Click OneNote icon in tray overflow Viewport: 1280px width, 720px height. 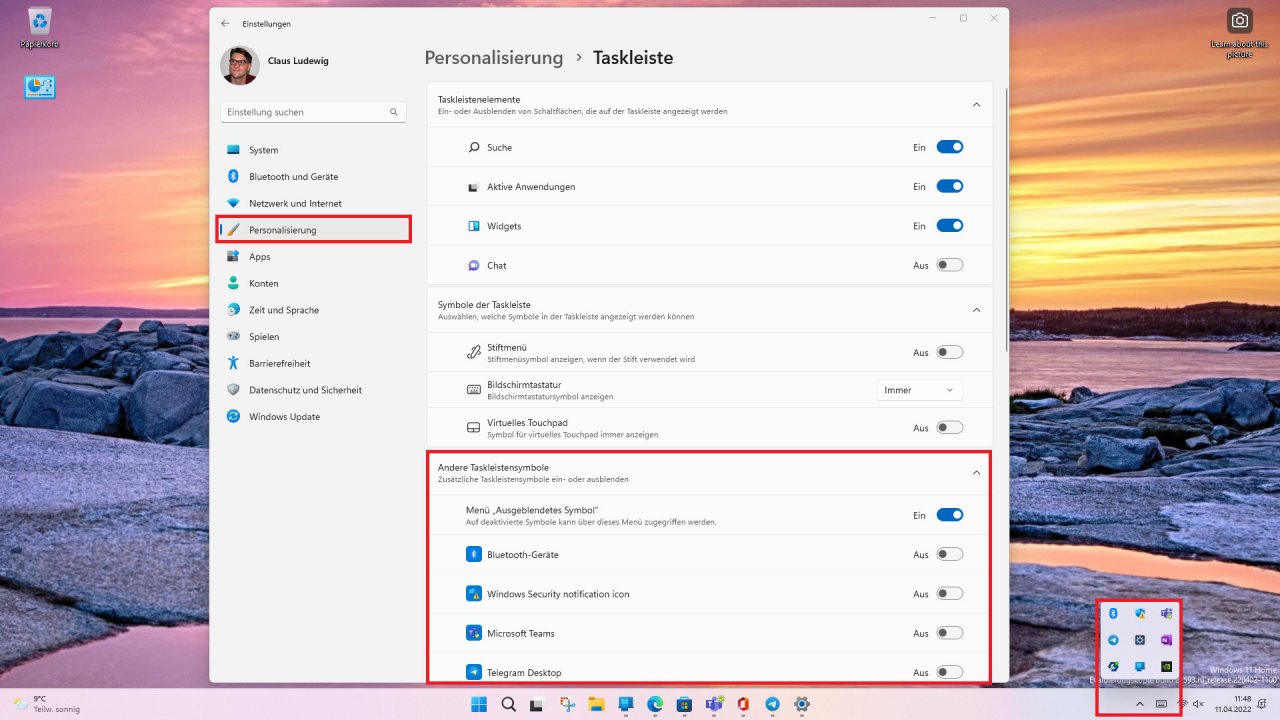[x=1166, y=639]
